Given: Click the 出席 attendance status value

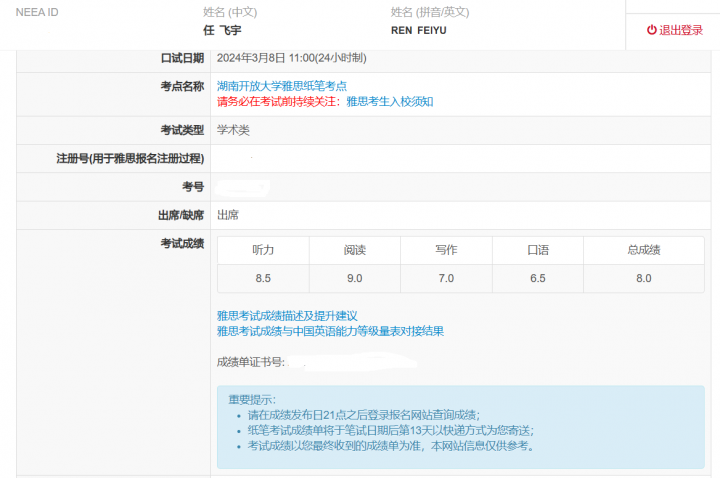Looking at the screenshot, I should [228, 214].
